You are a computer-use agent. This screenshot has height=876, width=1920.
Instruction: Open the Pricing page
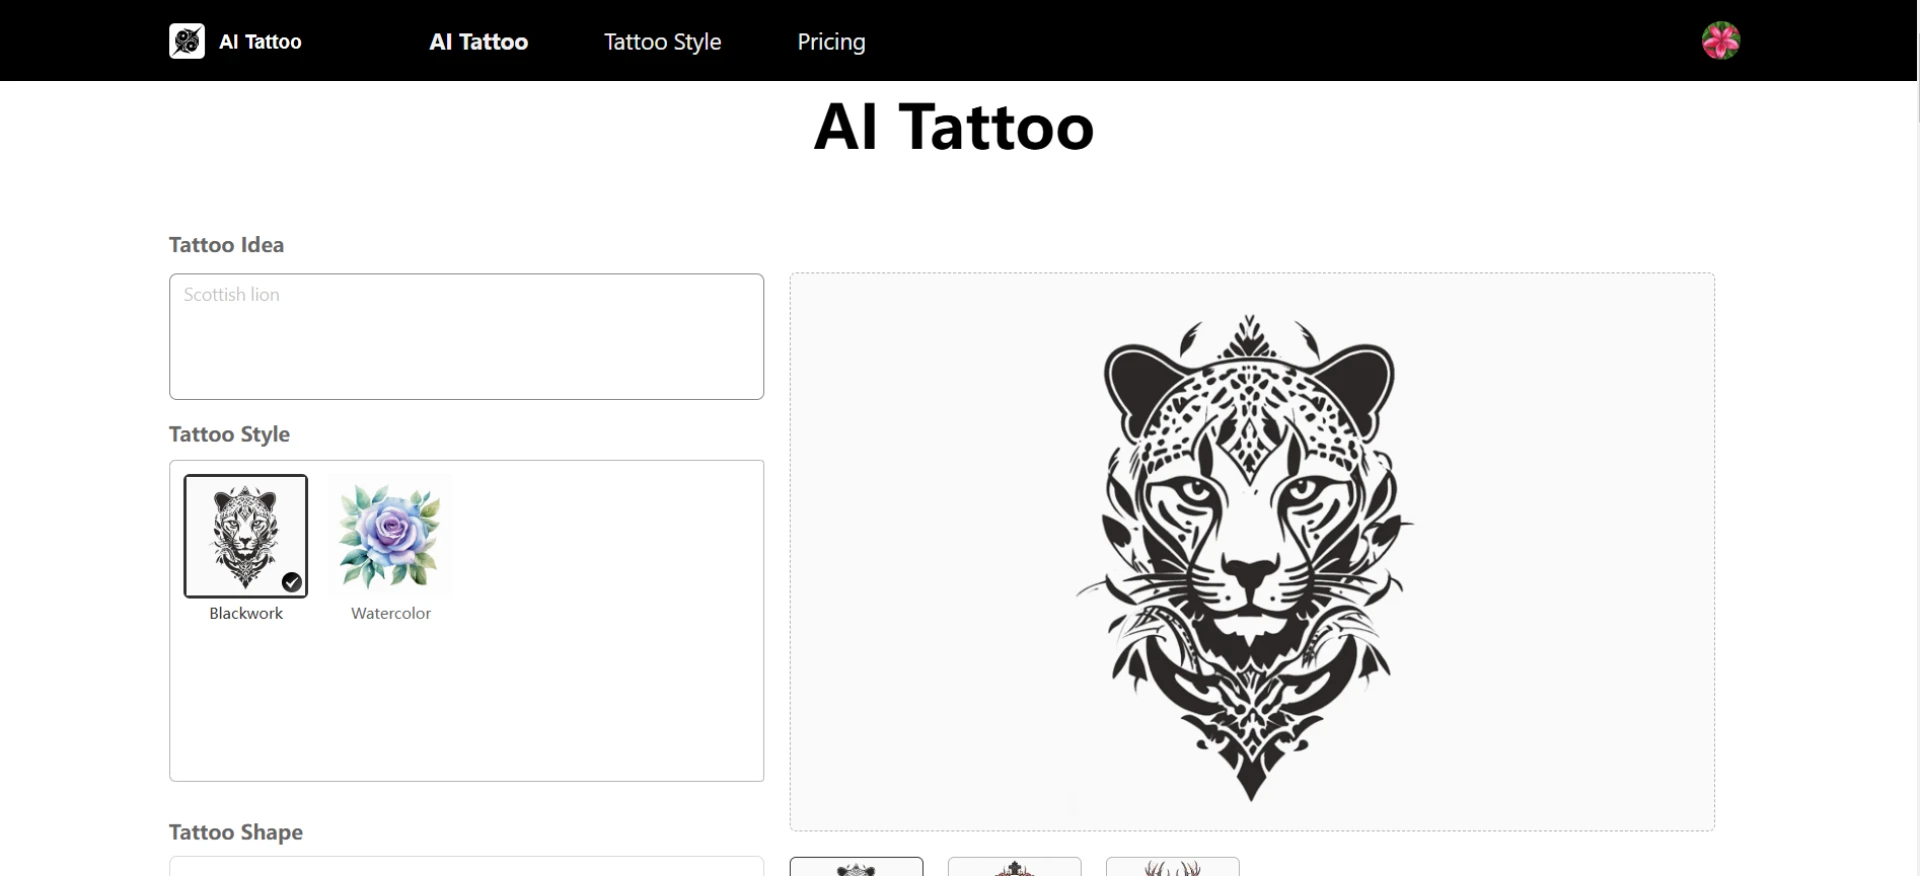coord(830,42)
